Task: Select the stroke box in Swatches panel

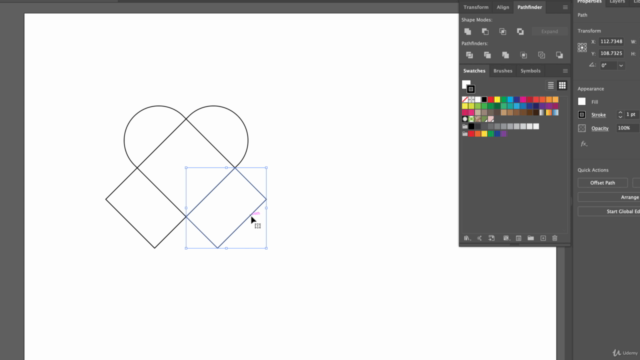Action: (x=471, y=89)
